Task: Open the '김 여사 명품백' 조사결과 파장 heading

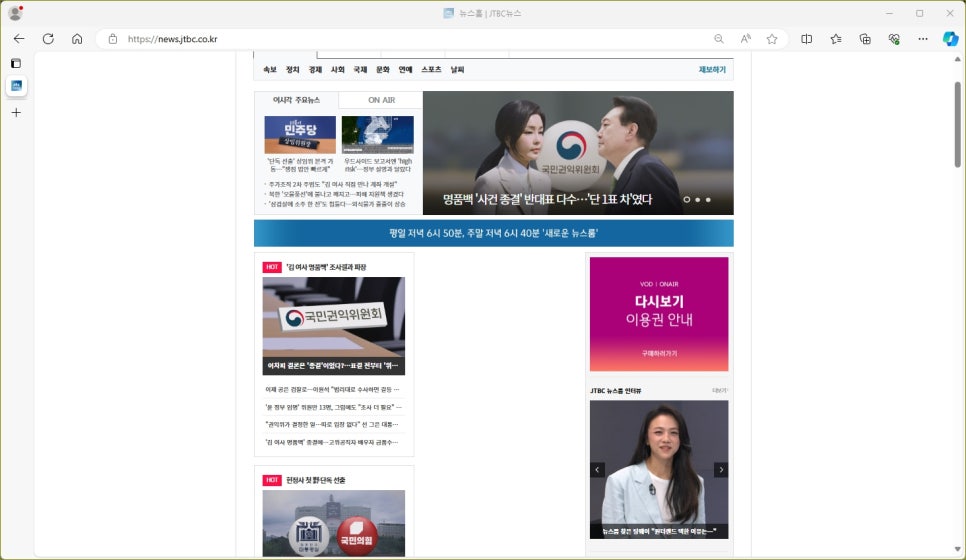Action: point(327,267)
